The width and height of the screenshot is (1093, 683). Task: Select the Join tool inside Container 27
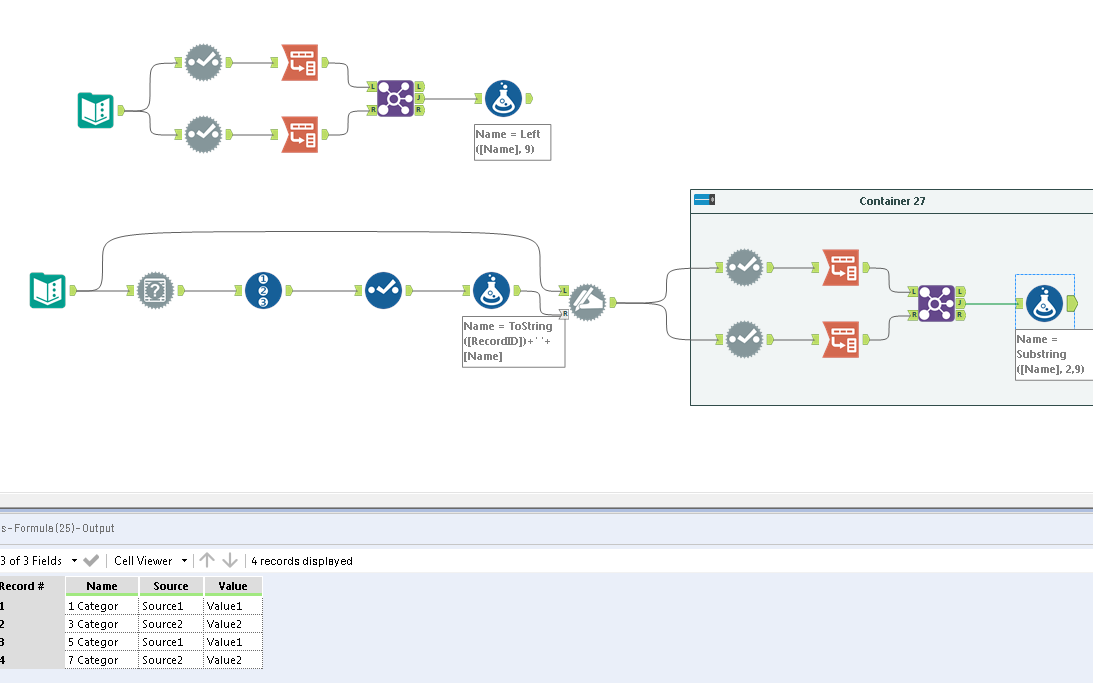click(x=937, y=303)
